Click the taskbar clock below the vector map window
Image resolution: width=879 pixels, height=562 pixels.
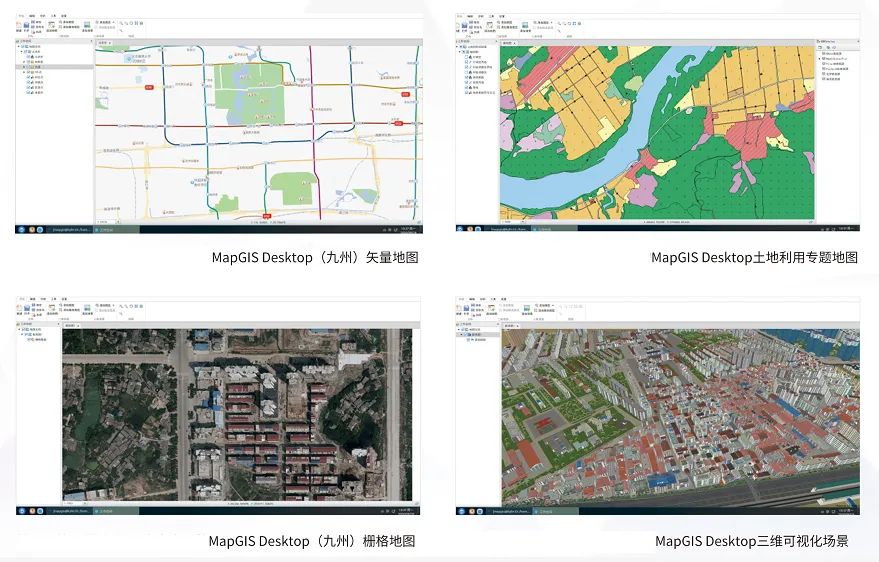click(x=408, y=229)
